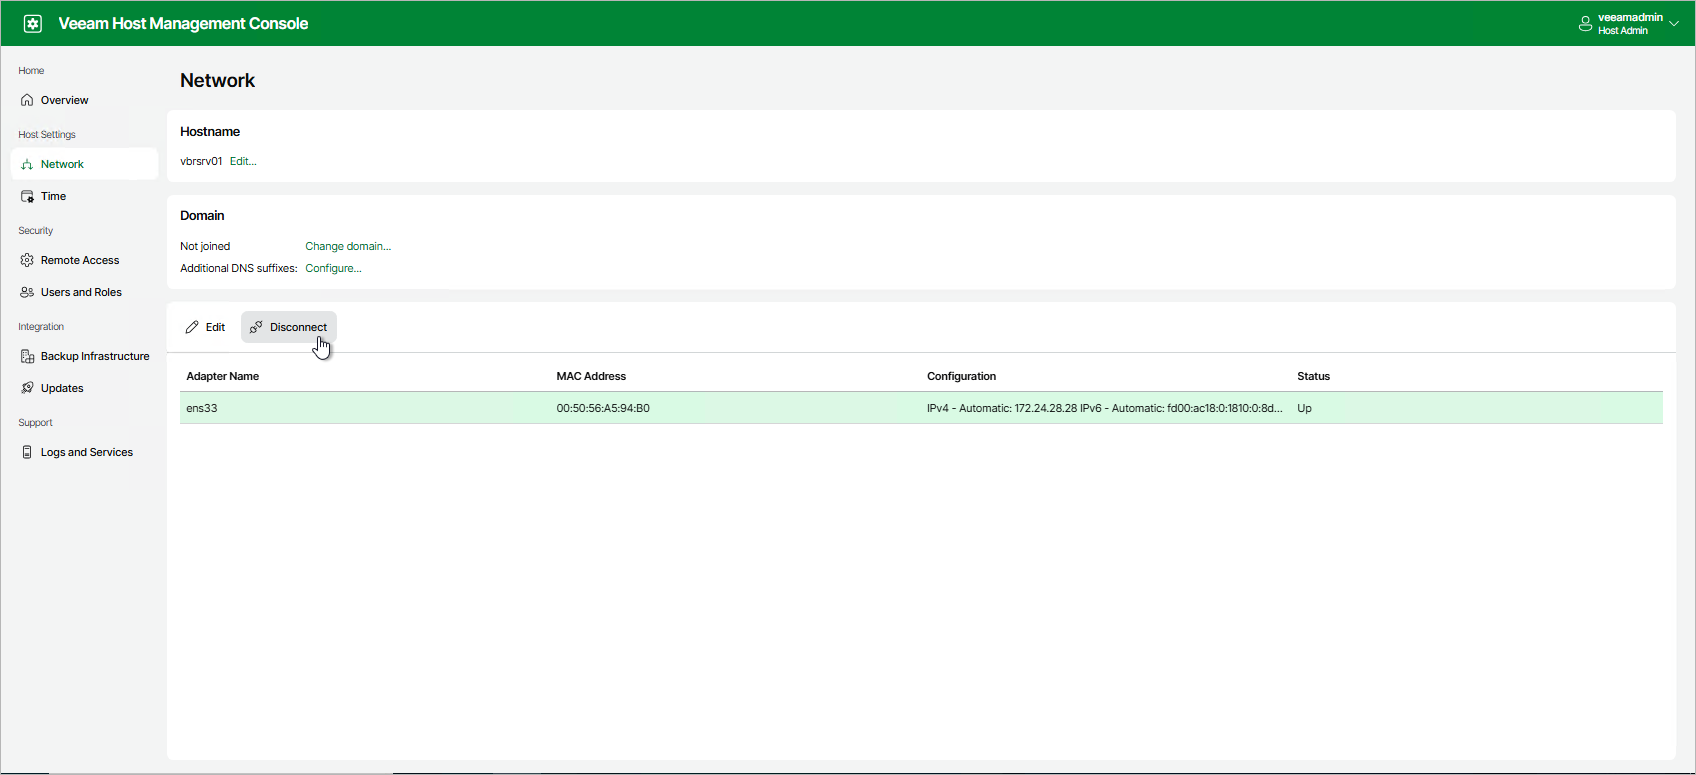The width and height of the screenshot is (1696, 775).
Task: Configure additional DNS suffixes
Action: coord(333,268)
